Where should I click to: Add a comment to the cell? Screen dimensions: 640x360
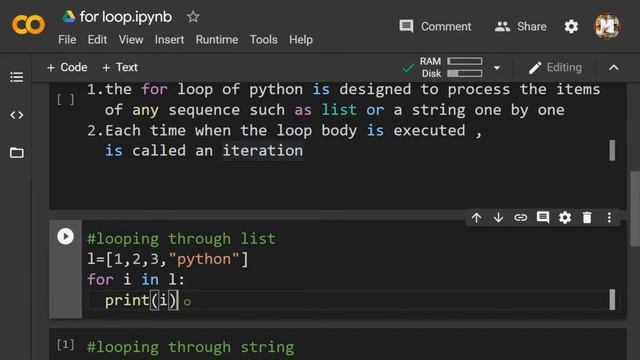542,218
